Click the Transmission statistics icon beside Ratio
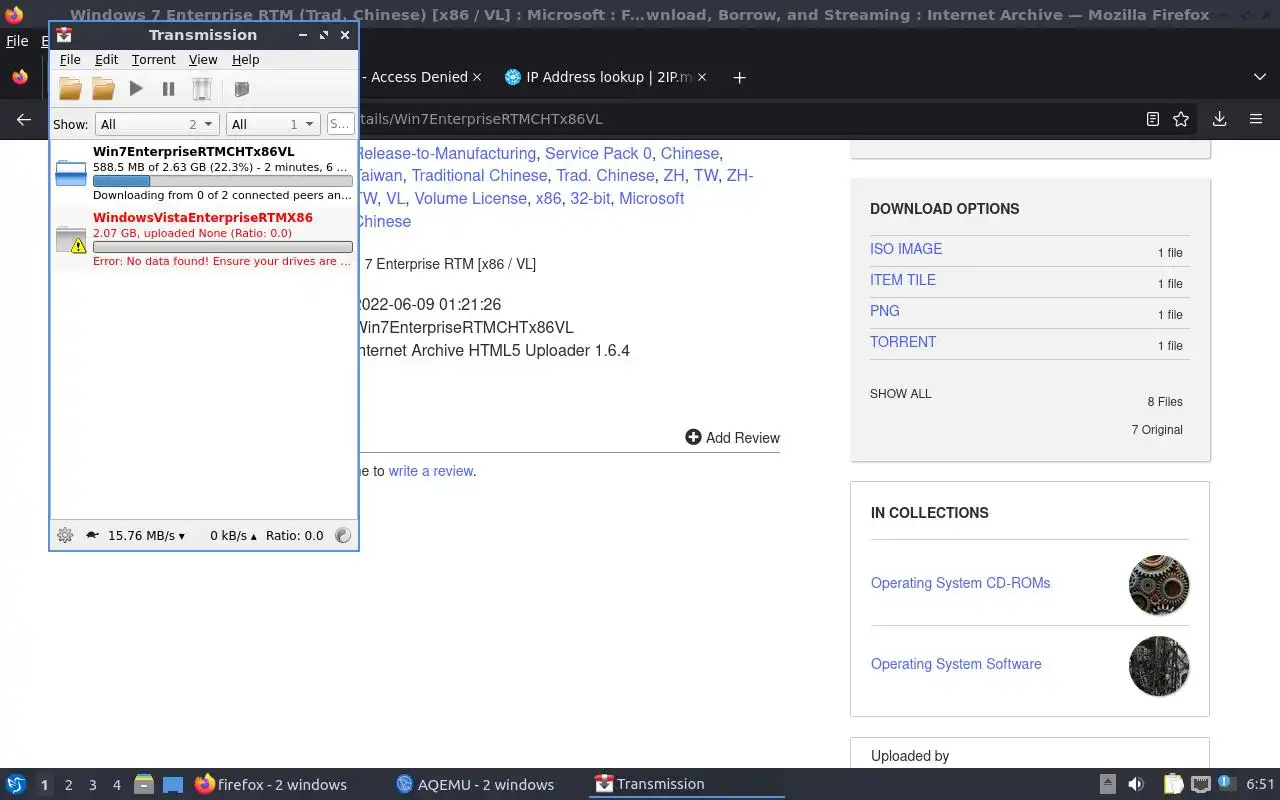 [x=343, y=535]
